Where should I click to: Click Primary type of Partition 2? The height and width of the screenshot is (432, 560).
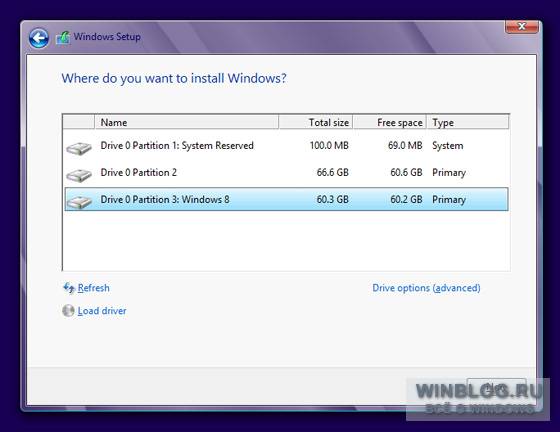[x=449, y=173]
